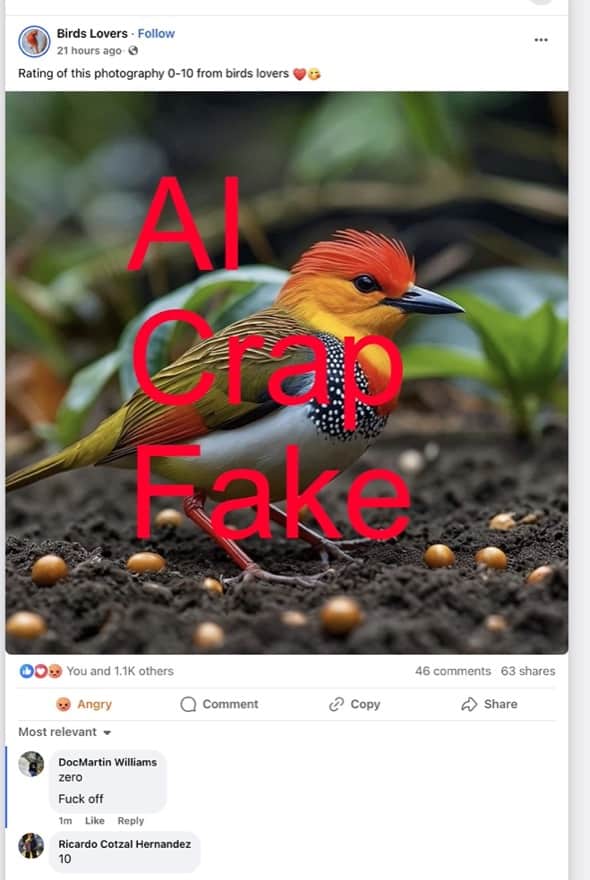Reply to DocMartin Williams' comment
The image size is (590, 880).
[131, 821]
